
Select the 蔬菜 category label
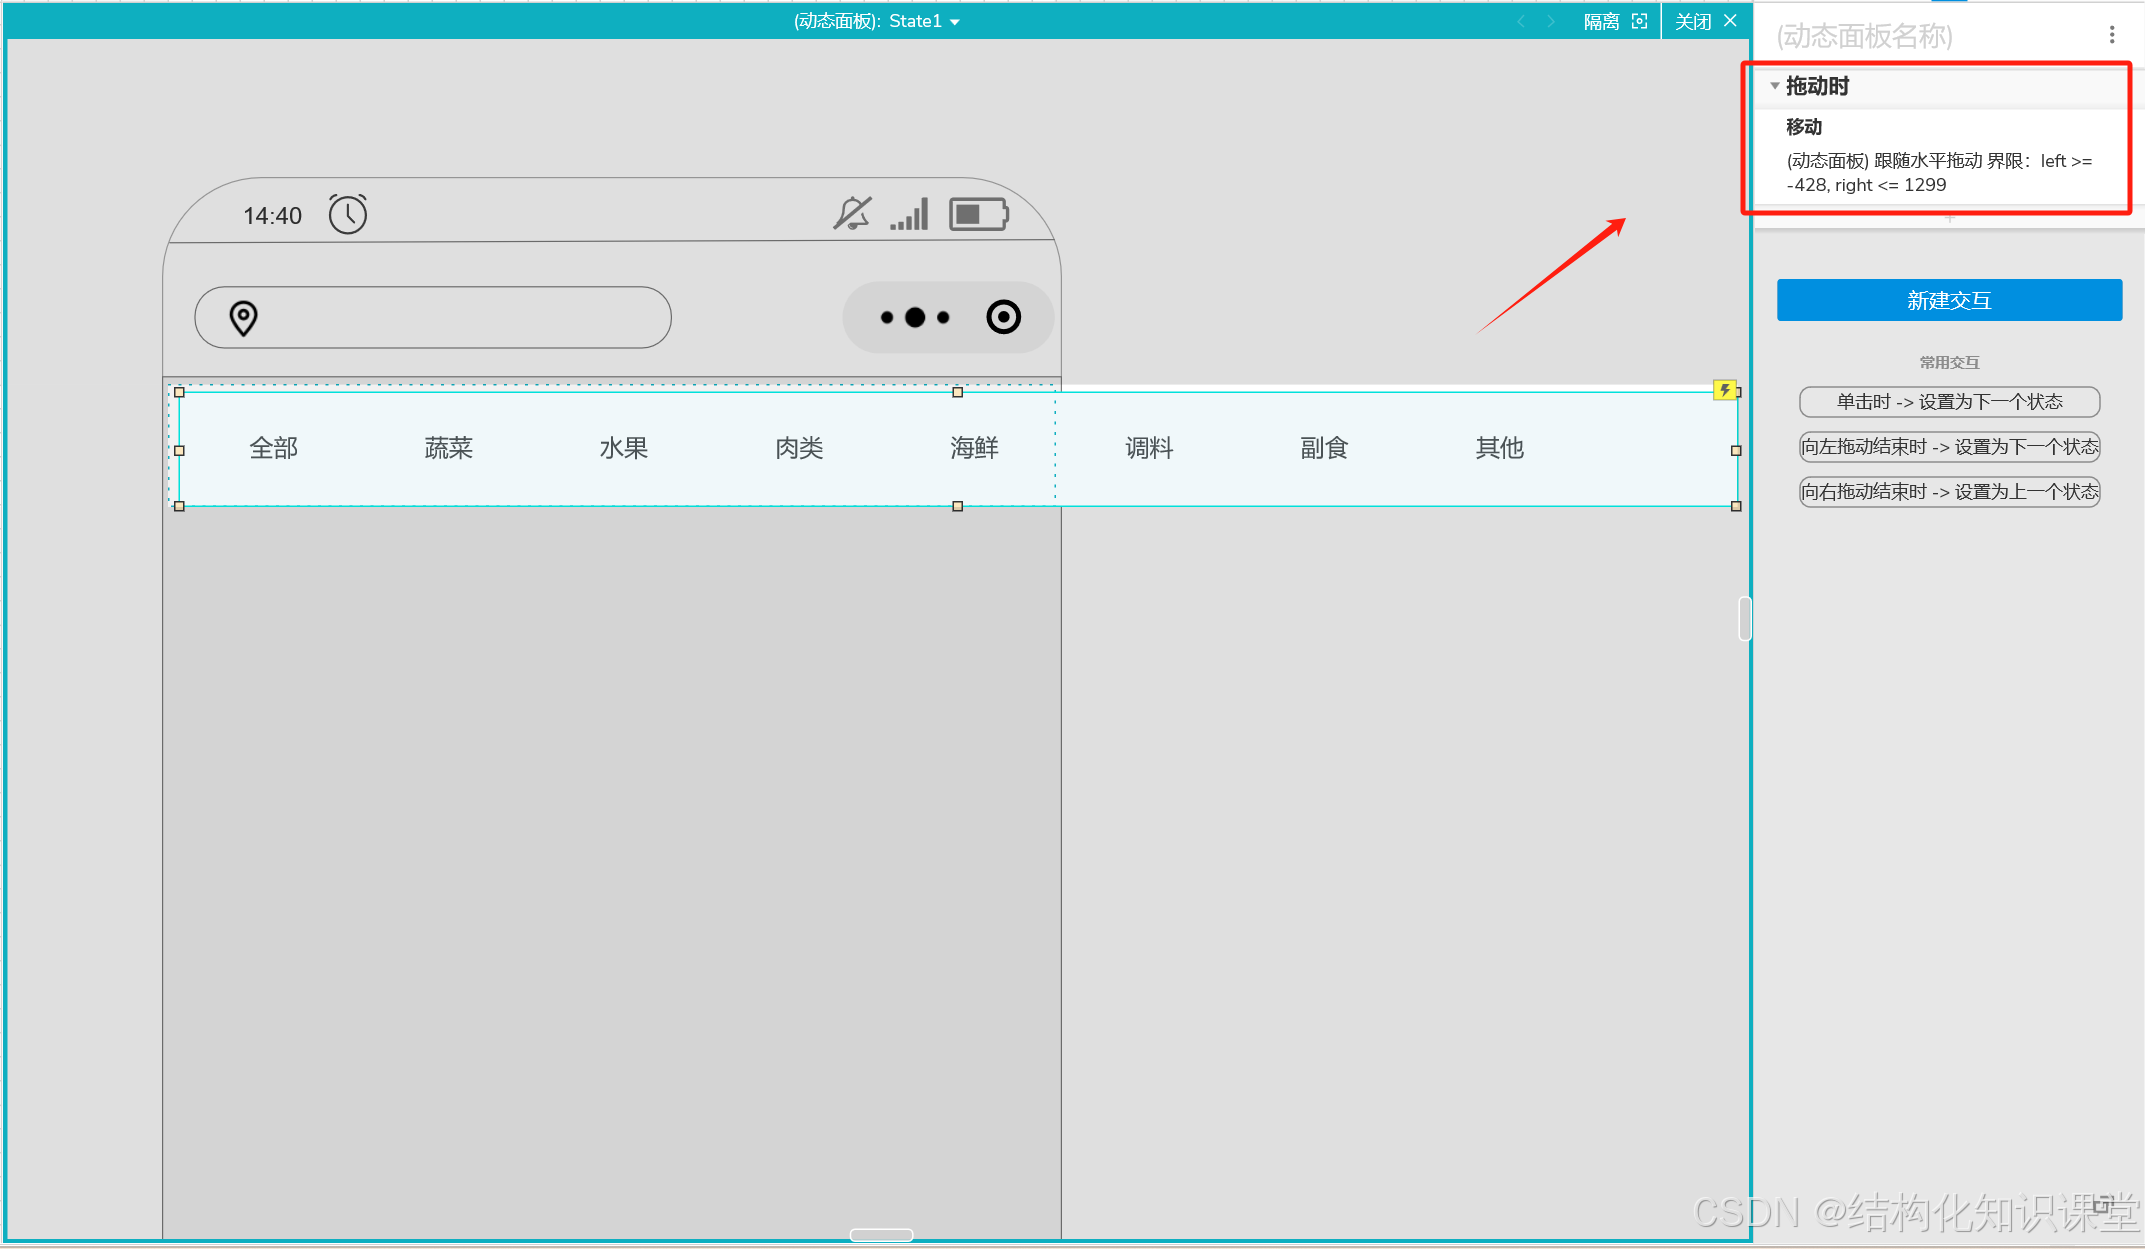(x=449, y=448)
